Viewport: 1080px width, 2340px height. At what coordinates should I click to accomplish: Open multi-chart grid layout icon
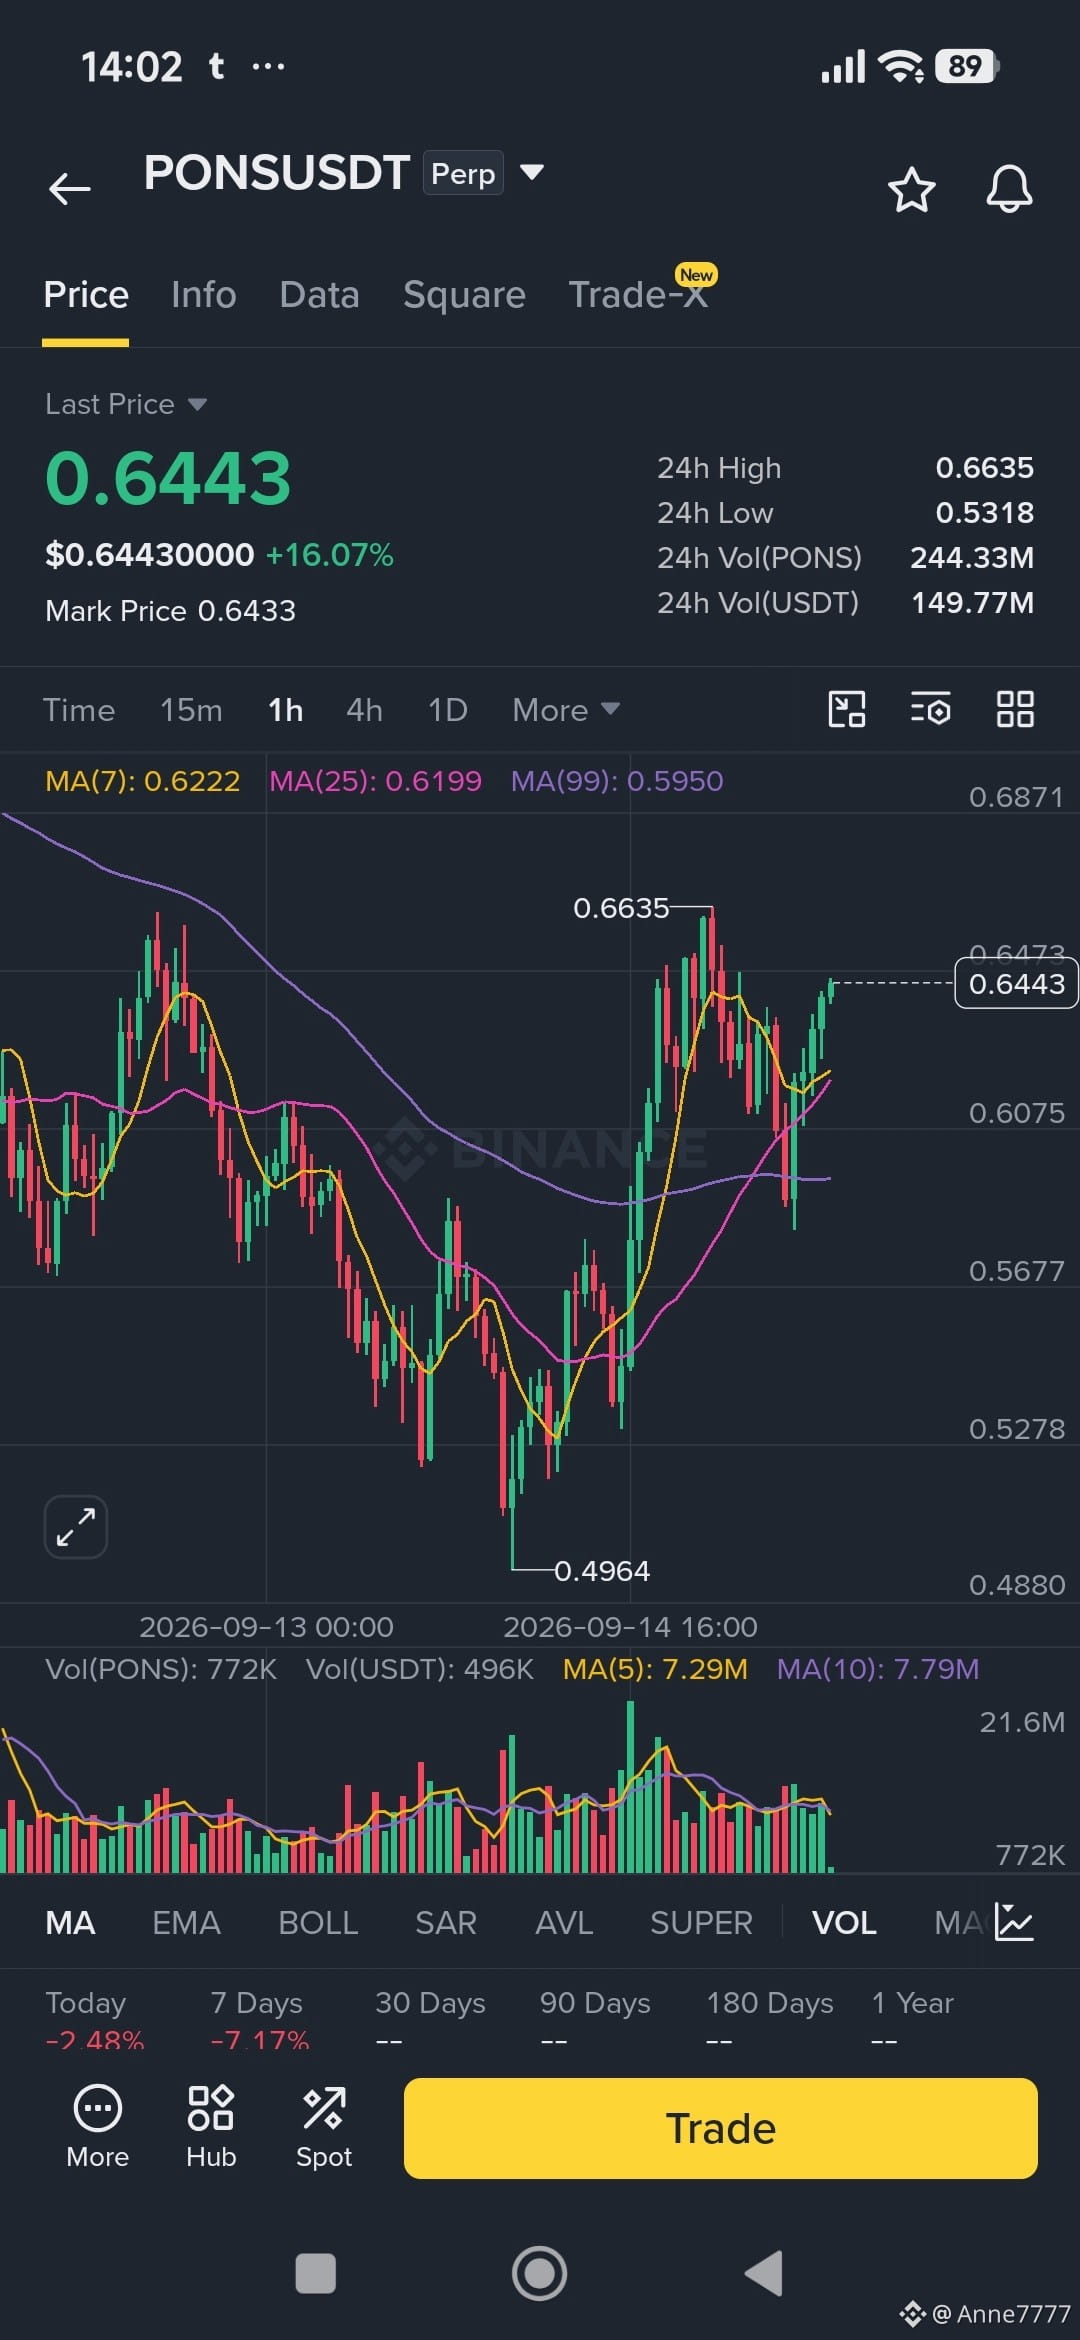tap(1015, 709)
